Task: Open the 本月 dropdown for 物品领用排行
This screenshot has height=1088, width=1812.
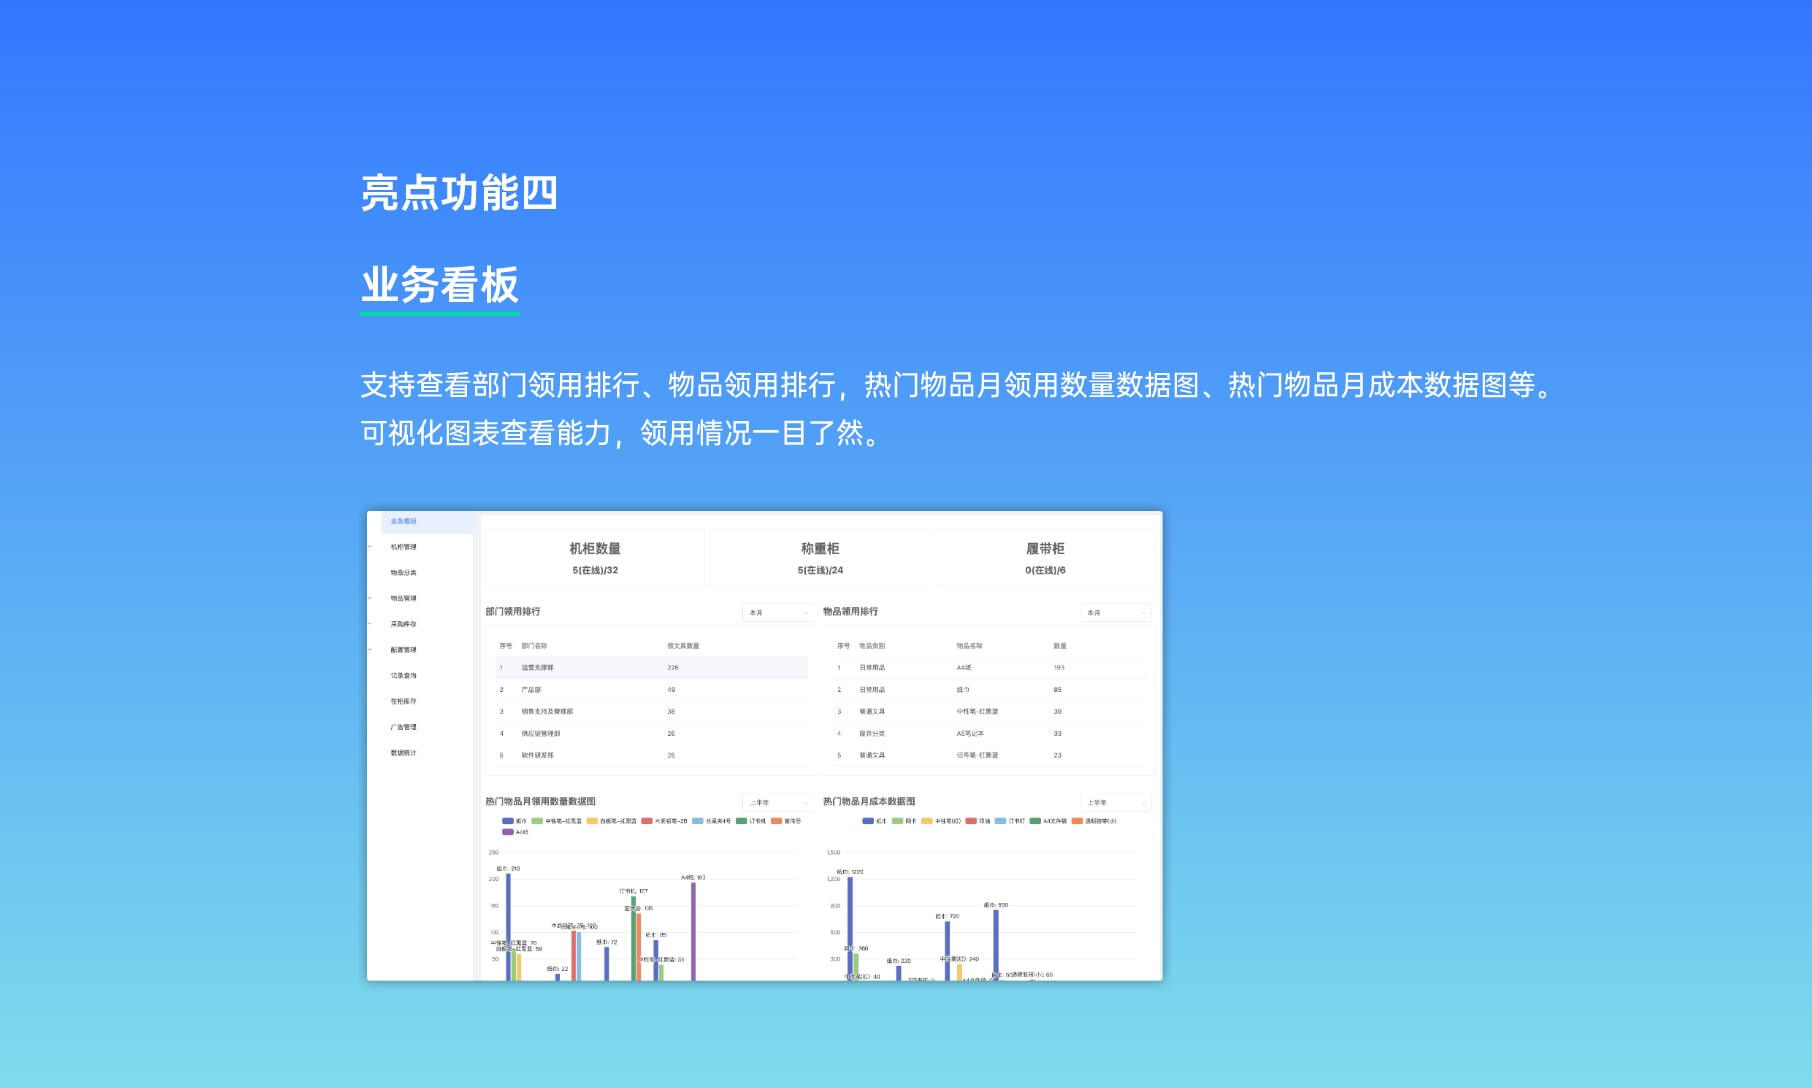Action: coord(1115,613)
